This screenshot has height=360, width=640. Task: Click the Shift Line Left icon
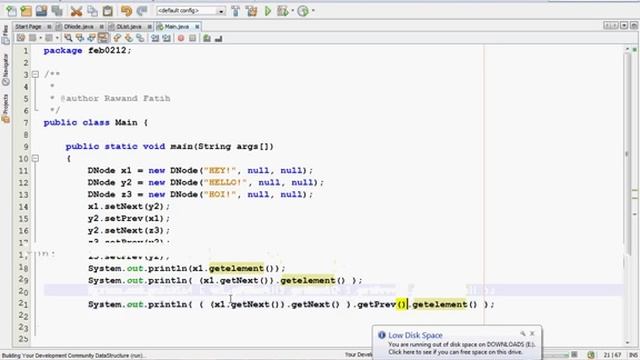155,38
